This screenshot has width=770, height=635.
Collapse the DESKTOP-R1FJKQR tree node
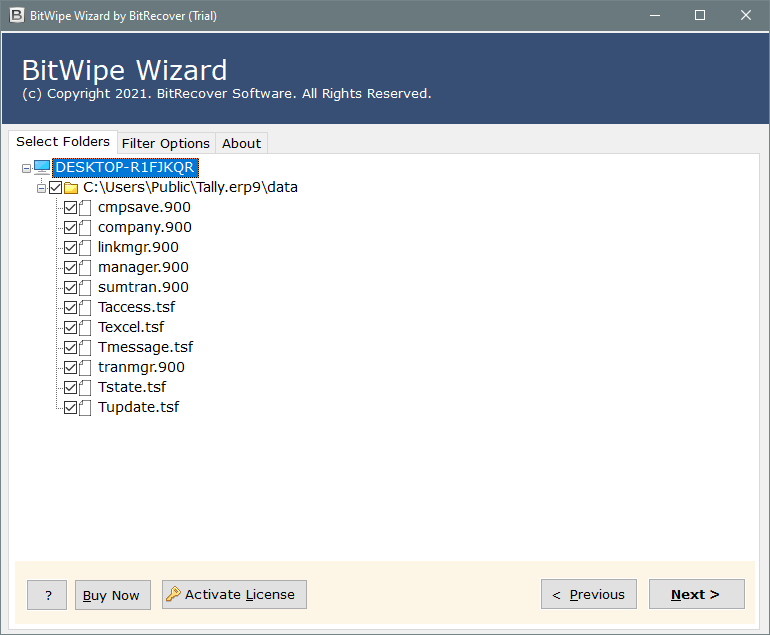27,168
